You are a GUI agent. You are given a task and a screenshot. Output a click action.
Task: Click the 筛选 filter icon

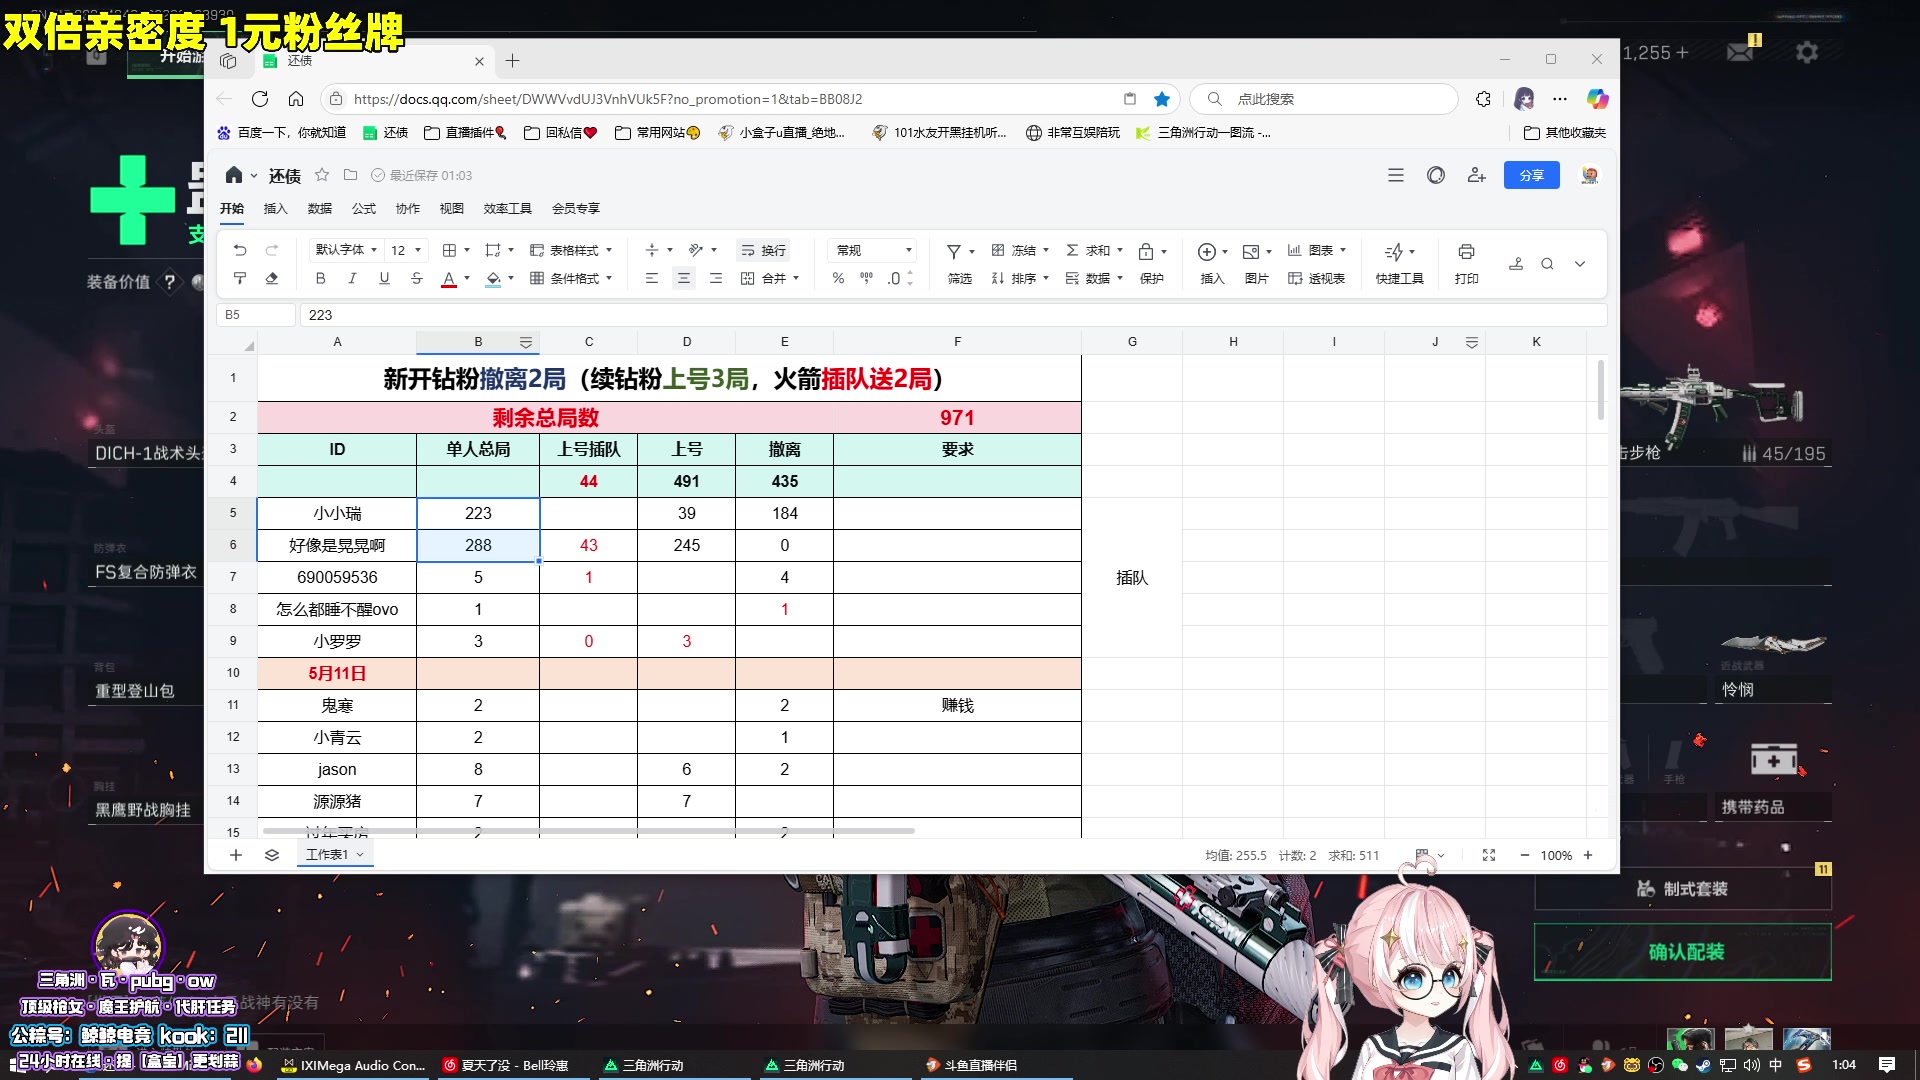point(954,251)
